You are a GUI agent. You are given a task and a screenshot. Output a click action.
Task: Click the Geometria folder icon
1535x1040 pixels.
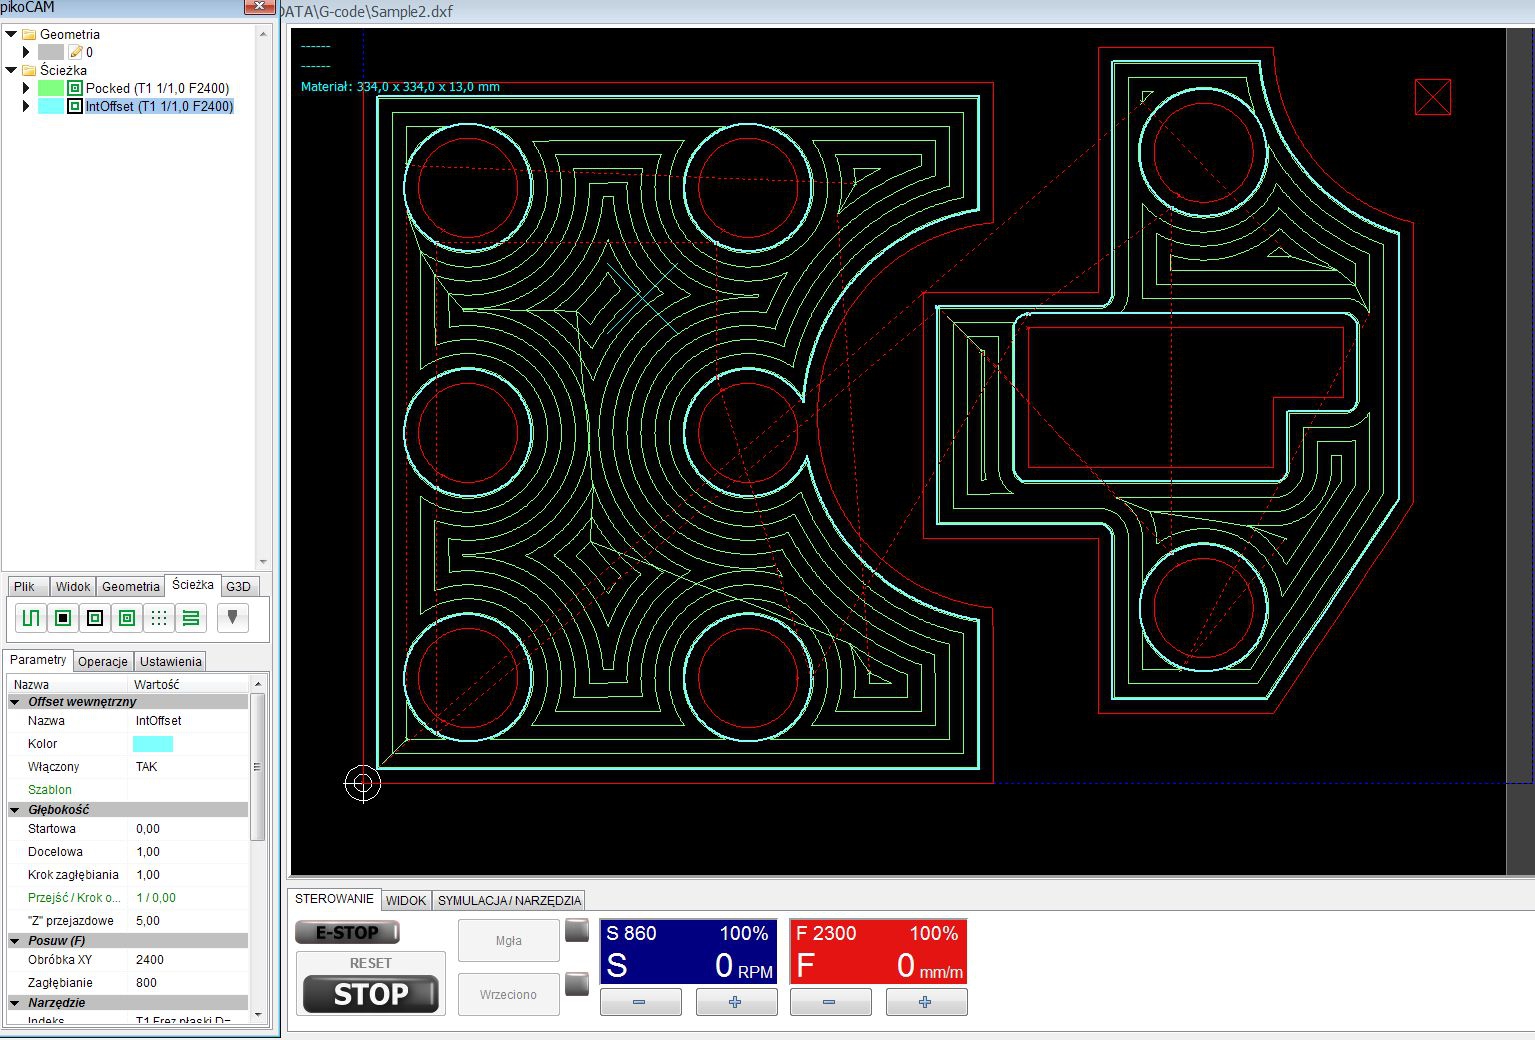point(29,34)
